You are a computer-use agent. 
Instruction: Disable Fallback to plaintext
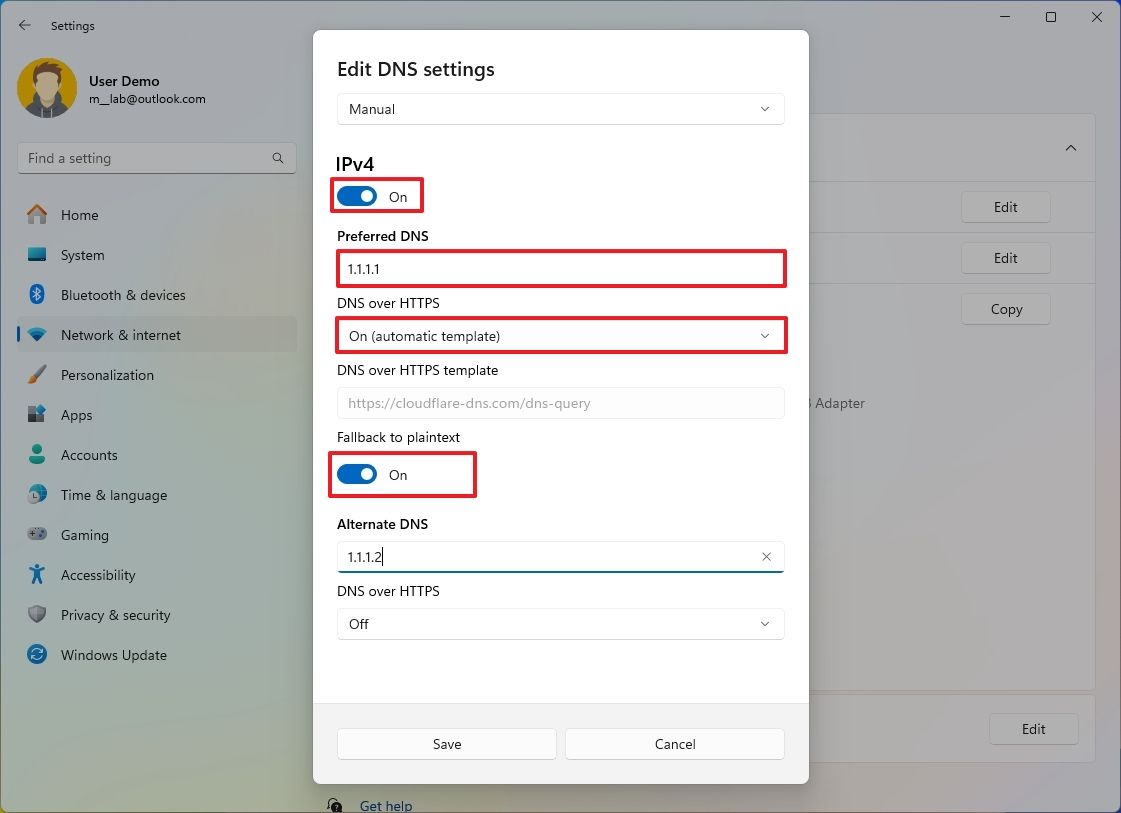[x=357, y=473]
